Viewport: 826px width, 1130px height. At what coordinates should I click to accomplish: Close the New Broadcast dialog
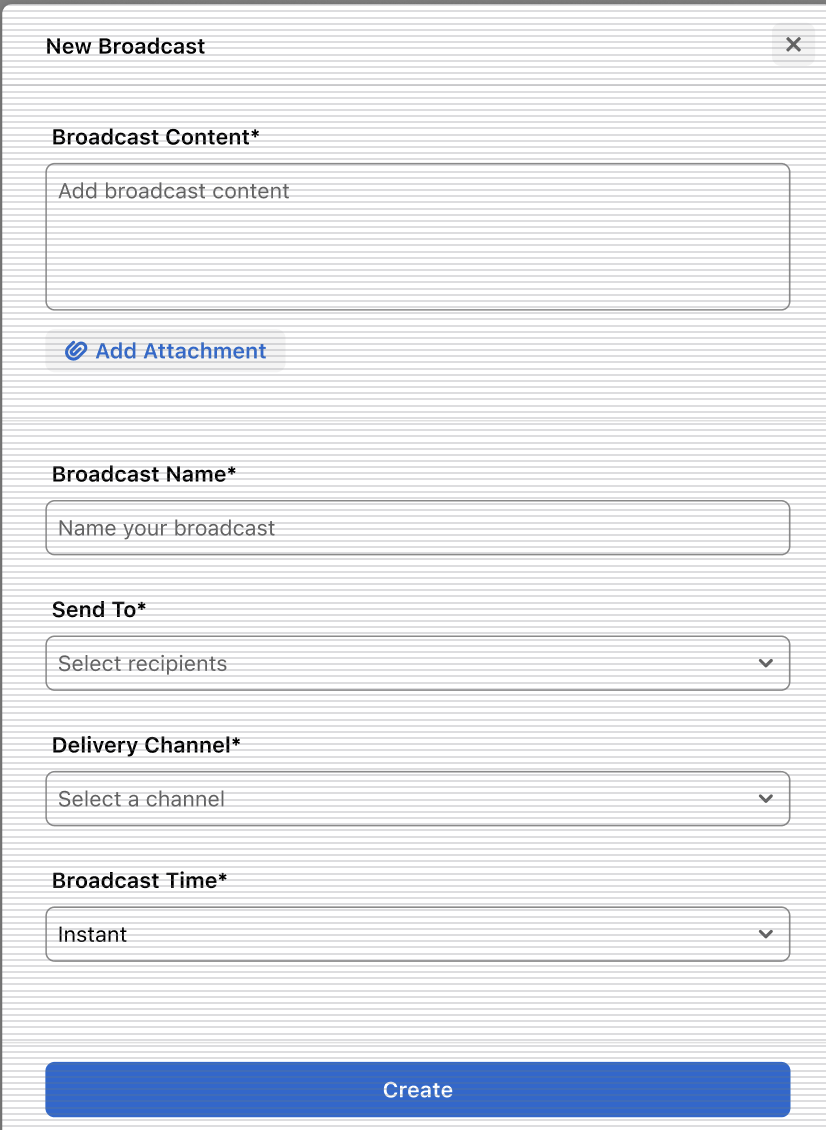(793, 45)
